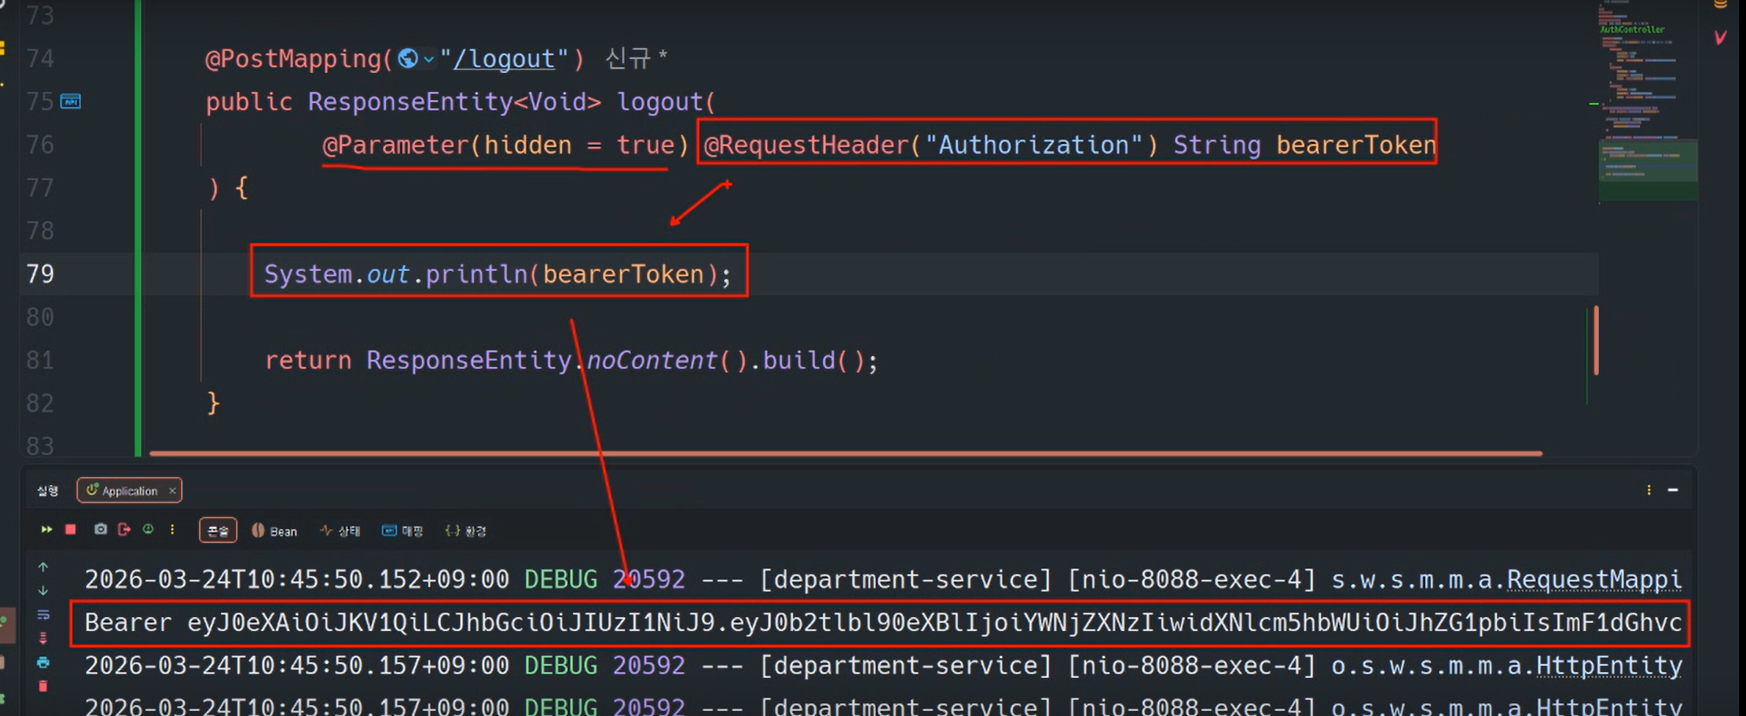Click the @RequestHeader annotation
Viewport: 1746px width, 716px height.
tap(806, 145)
